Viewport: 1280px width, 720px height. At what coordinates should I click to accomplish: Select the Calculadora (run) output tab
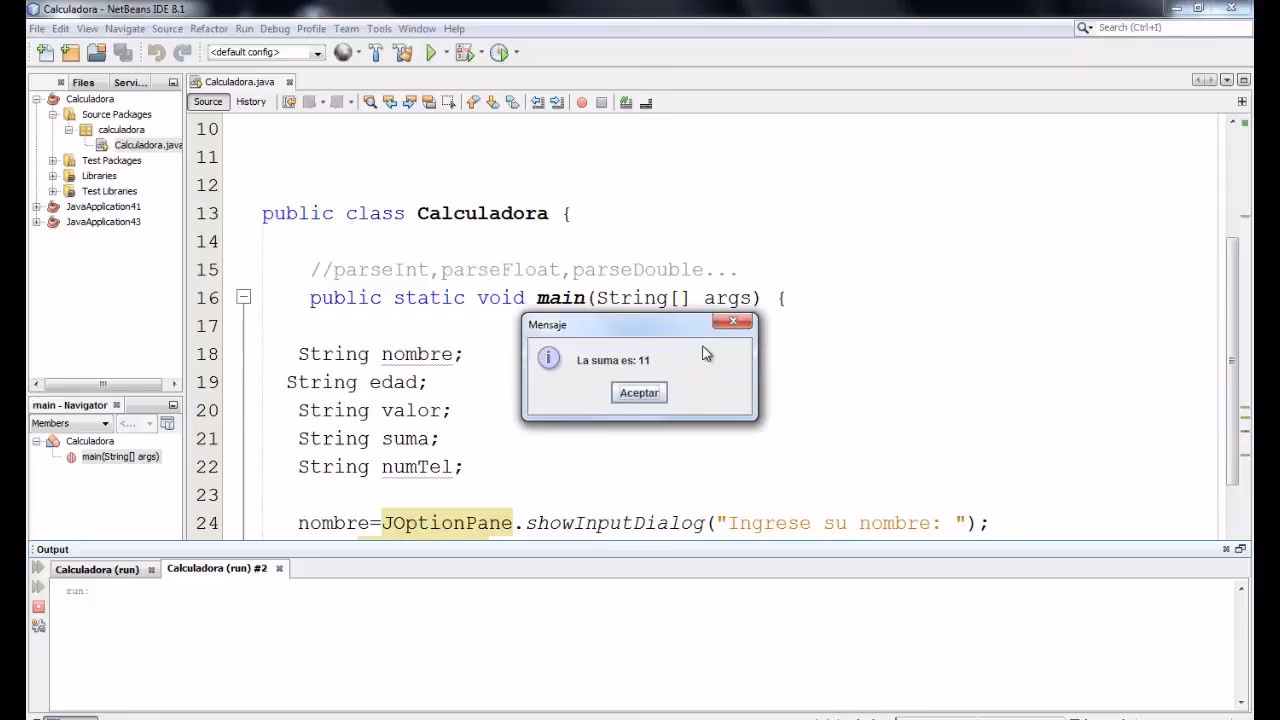tap(97, 569)
